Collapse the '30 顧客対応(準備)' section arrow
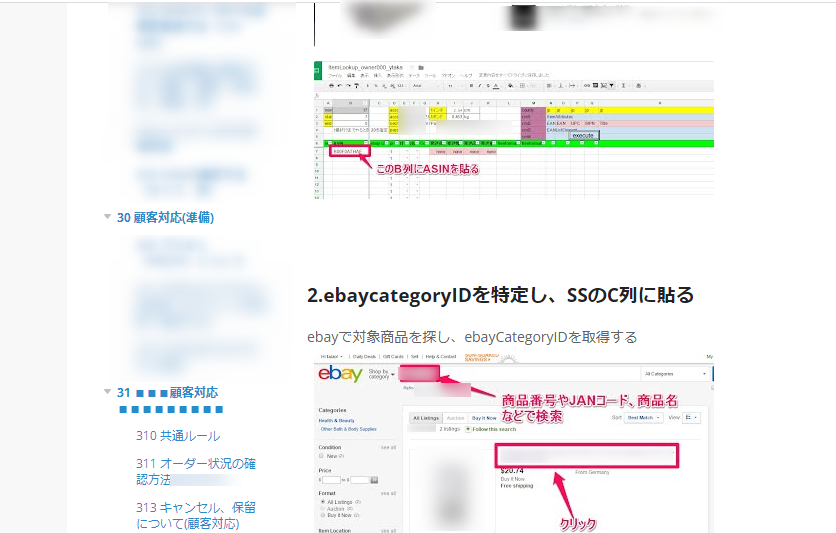The width and height of the screenshot is (836, 533). click(x=107, y=216)
